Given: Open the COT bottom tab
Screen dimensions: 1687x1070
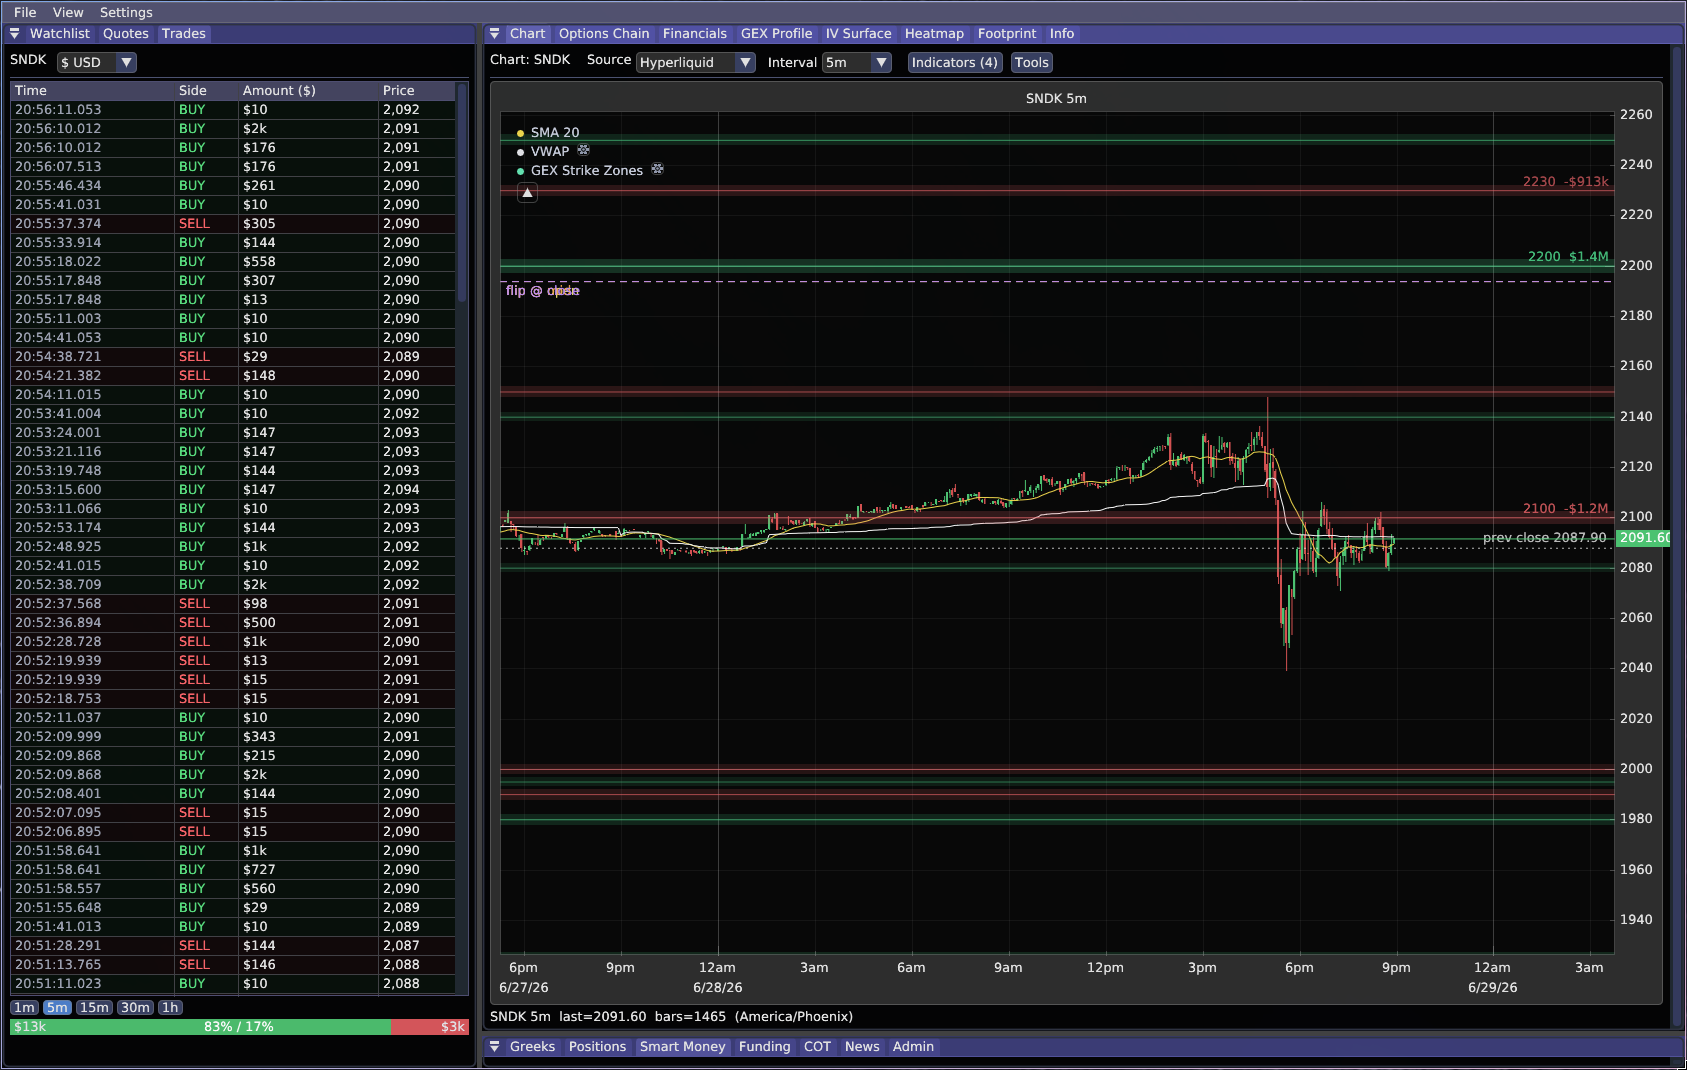Looking at the screenshot, I should 817,1046.
